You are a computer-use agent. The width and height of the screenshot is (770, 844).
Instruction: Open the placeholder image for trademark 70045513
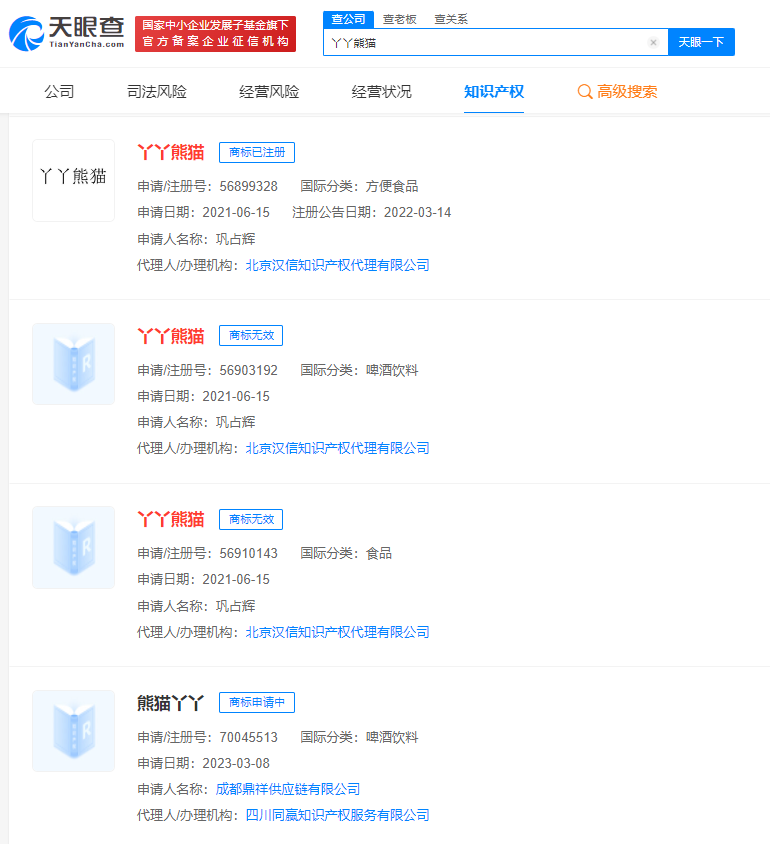74,731
